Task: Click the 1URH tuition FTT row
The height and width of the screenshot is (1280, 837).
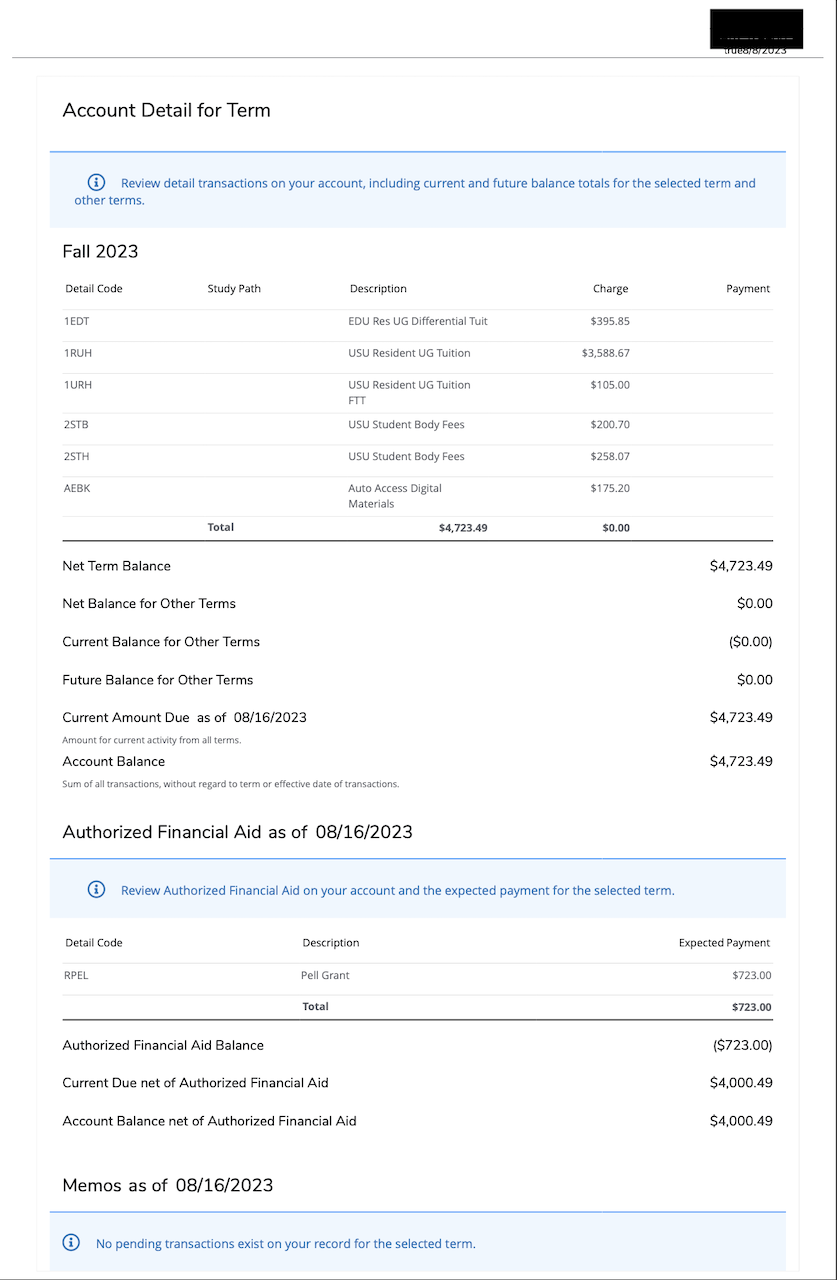Action: [x=77, y=385]
